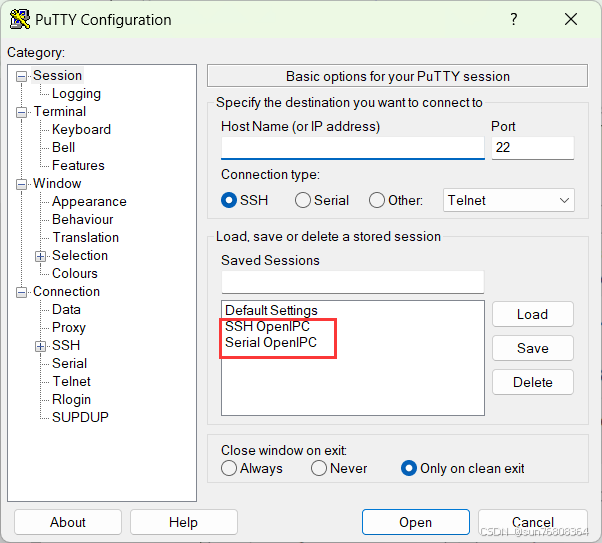Select the Other connection type radio button
This screenshot has width=602, height=543.
point(377,200)
